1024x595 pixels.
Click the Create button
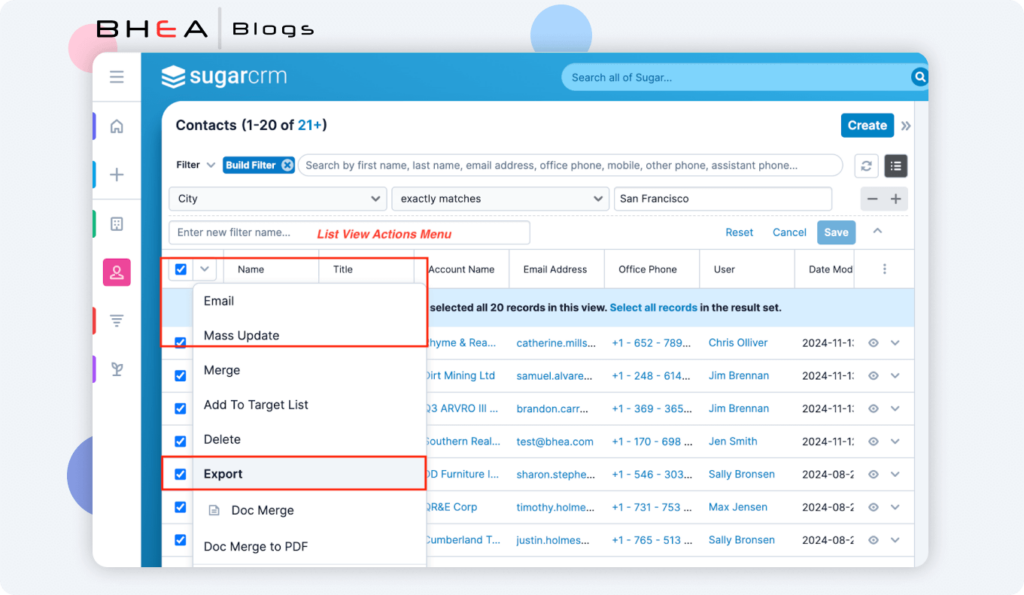(x=867, y=125)
